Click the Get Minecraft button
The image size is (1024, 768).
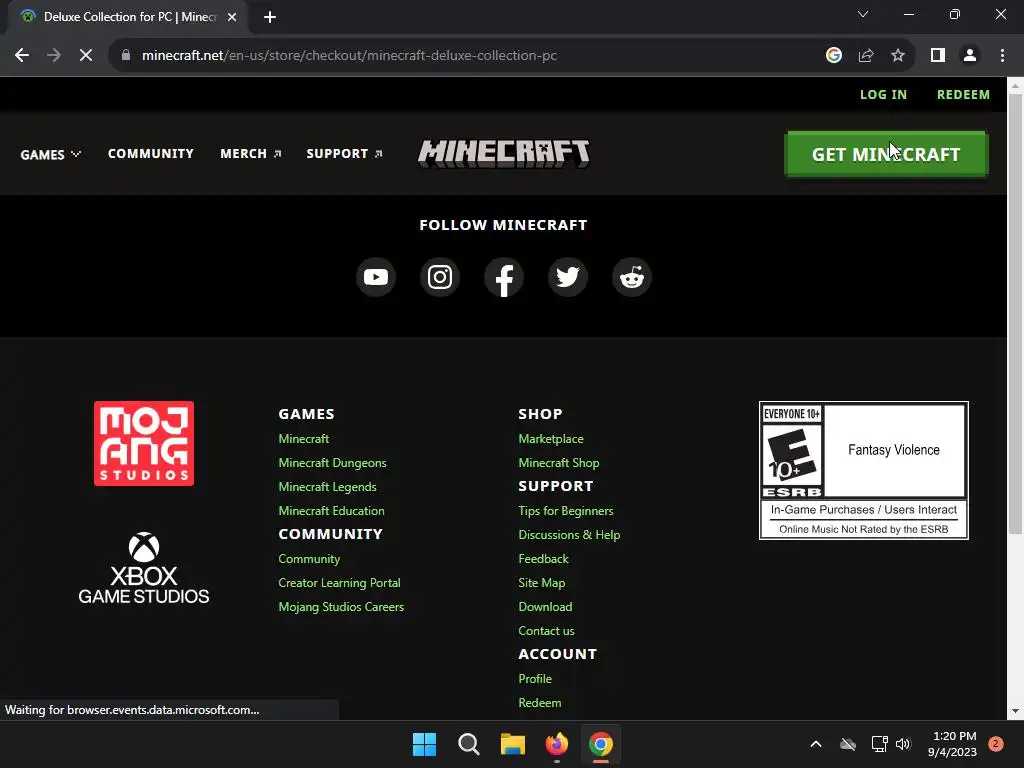coord(886,154)
